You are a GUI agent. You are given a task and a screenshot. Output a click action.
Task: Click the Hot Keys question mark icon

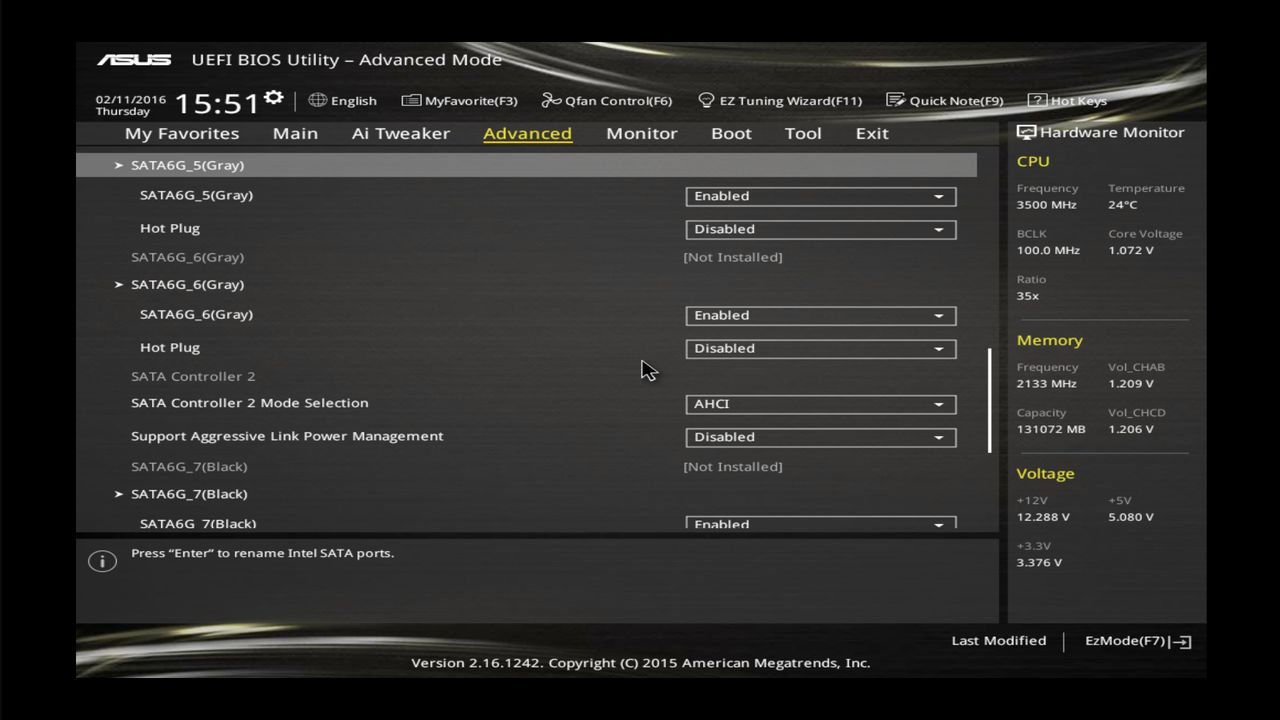click(x=1037, y=100)
